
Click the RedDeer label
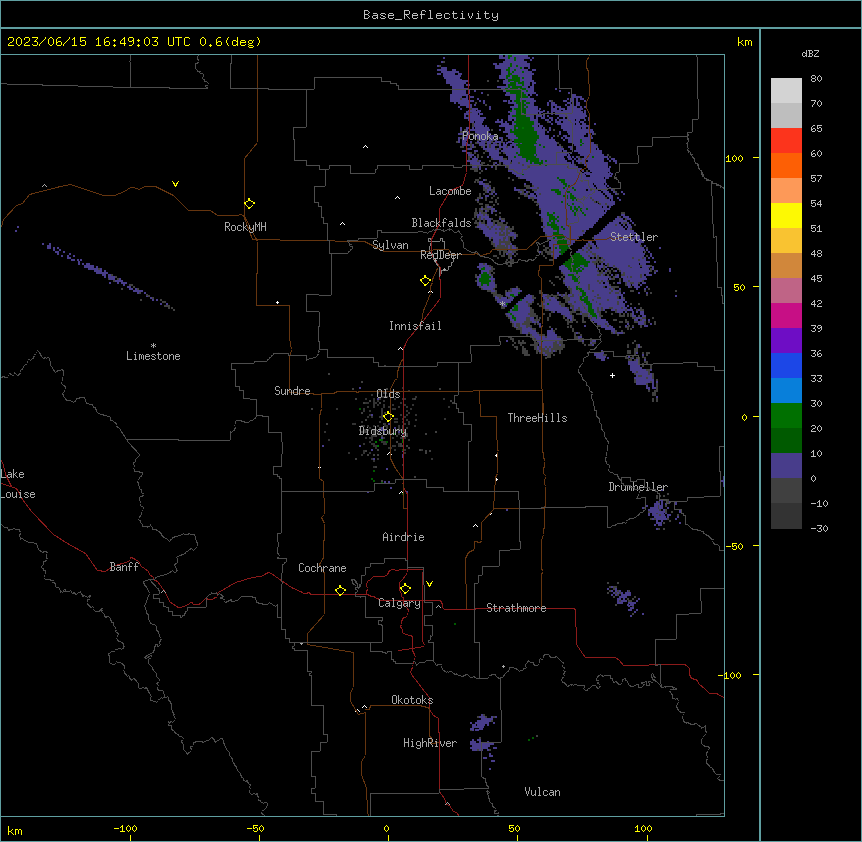tap(440, 255)
